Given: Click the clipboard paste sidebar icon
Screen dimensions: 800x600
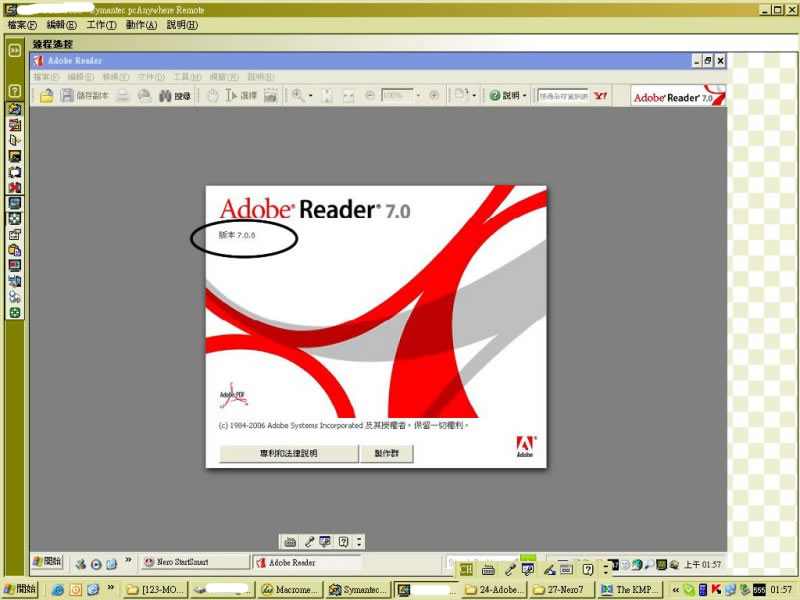Looking at the screenshot, I should click(x=15, y=251).
